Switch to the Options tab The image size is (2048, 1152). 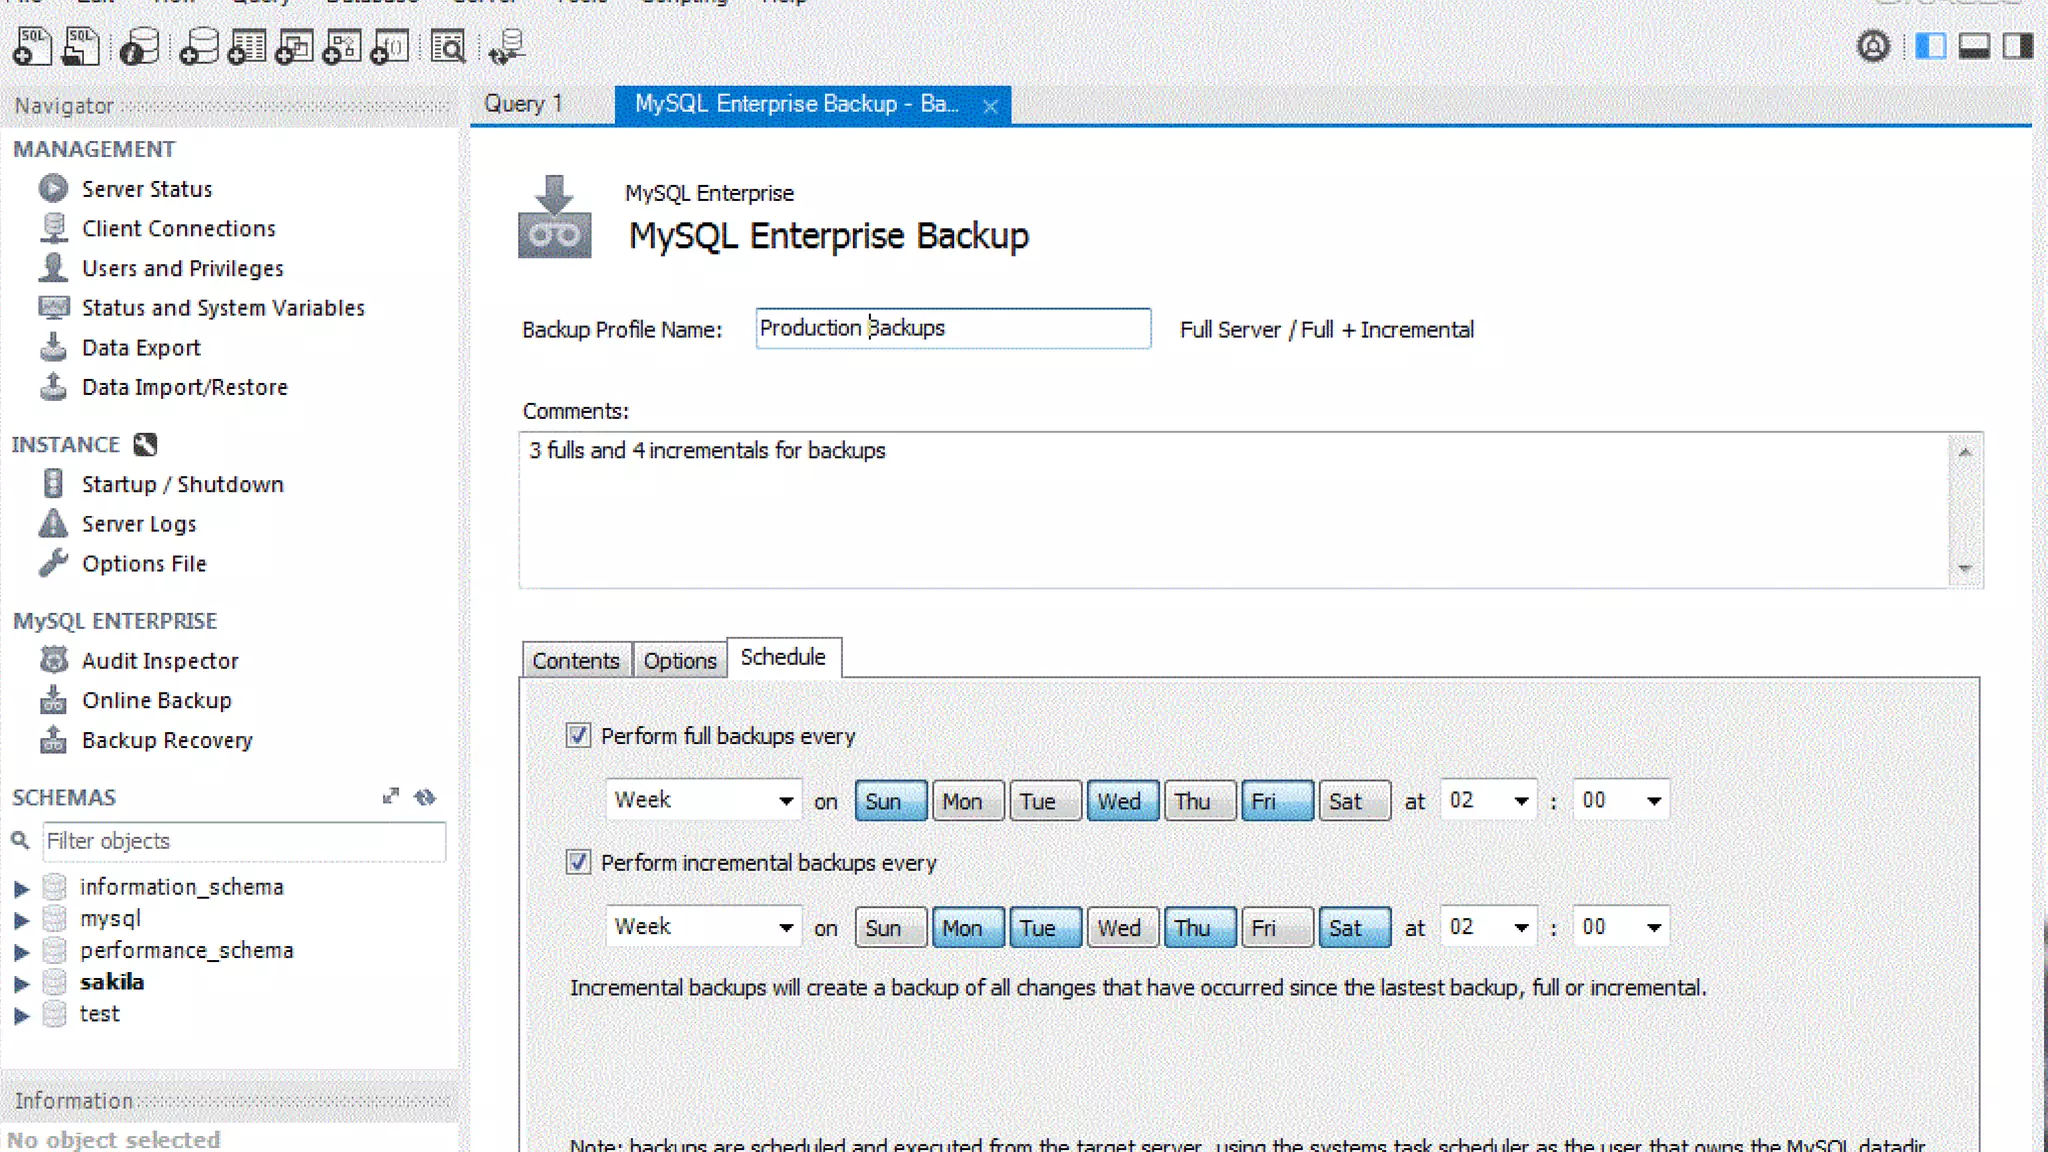680,661
